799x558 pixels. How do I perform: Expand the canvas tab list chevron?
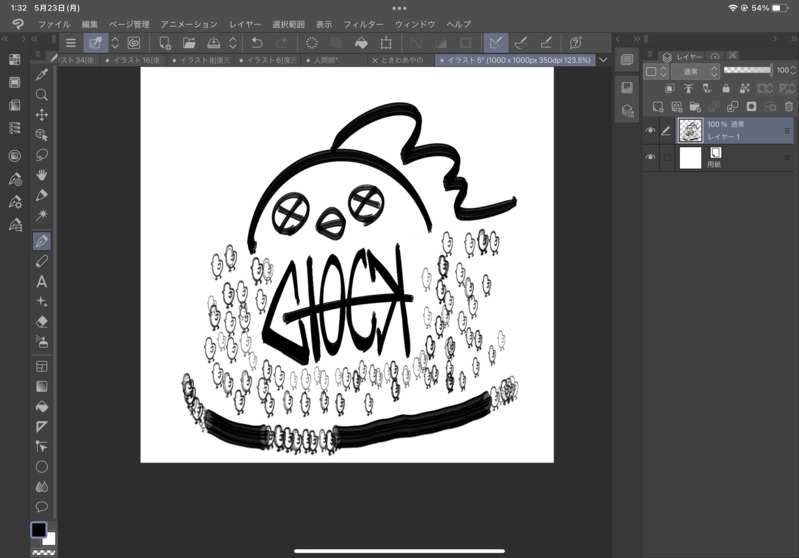tap(603, 60)
